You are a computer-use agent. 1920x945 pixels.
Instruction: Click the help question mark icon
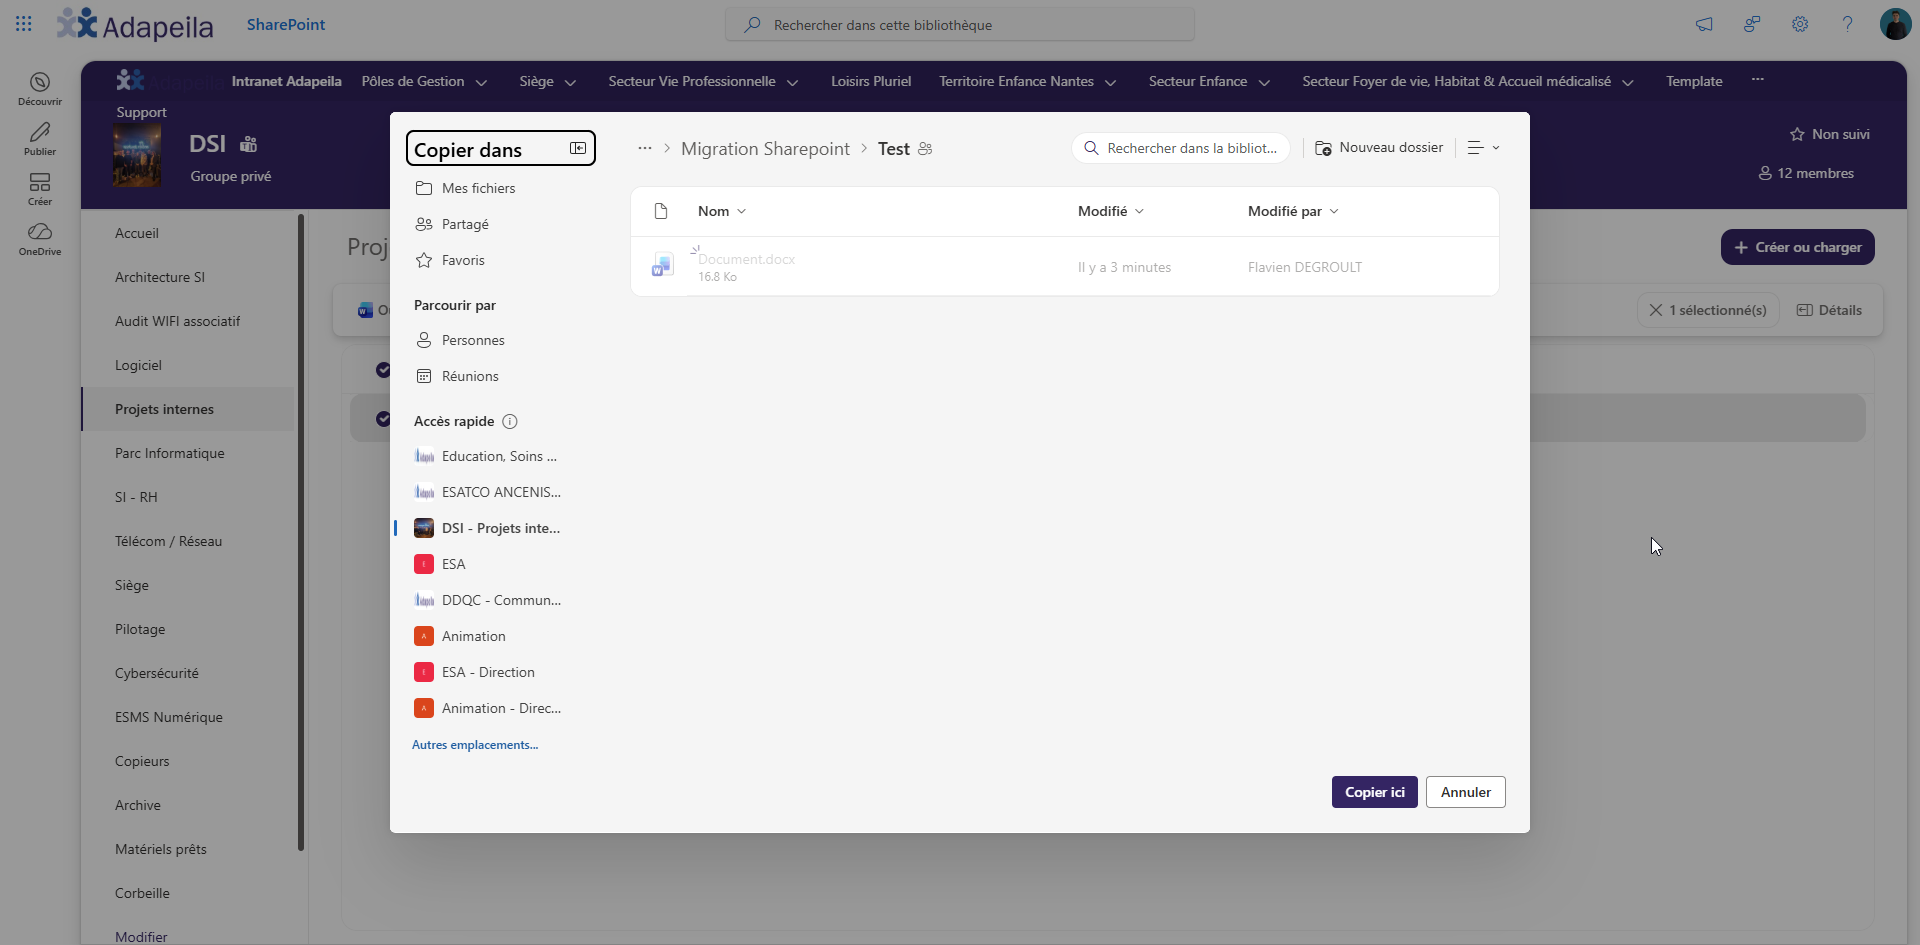pyautogui.click(x=1847, y=24)
